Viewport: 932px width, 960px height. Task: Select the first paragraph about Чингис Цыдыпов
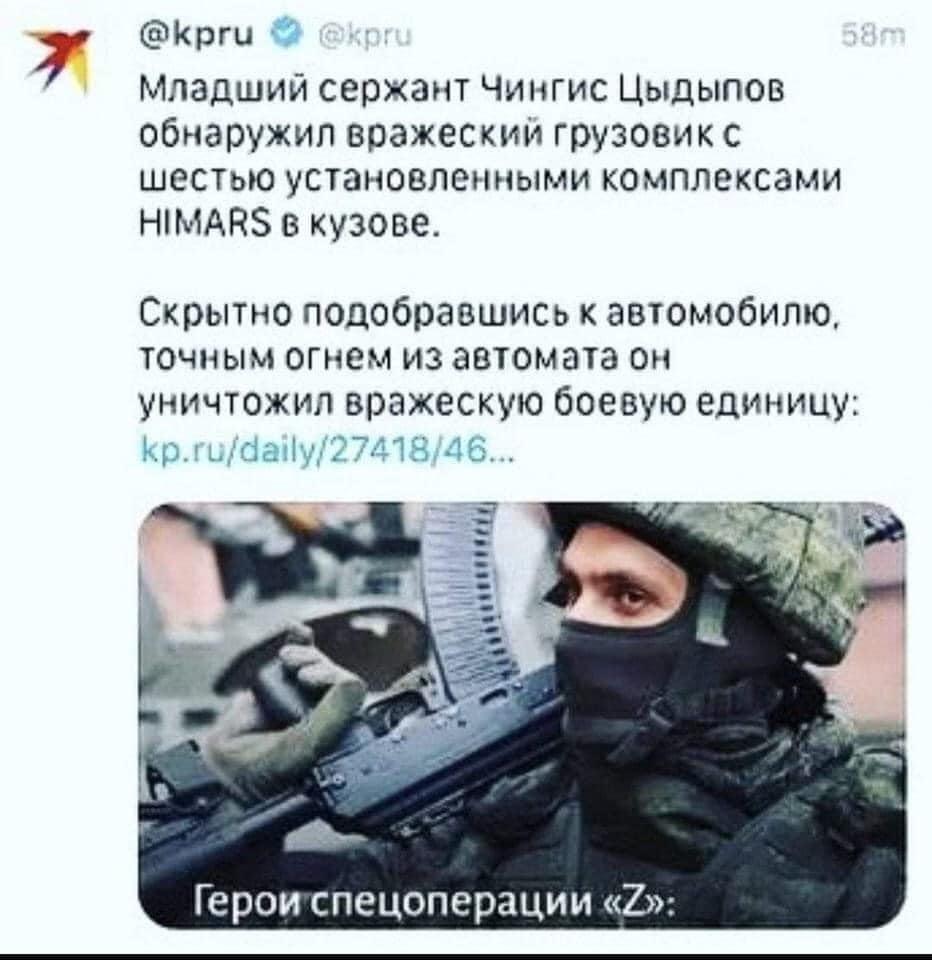490,156
